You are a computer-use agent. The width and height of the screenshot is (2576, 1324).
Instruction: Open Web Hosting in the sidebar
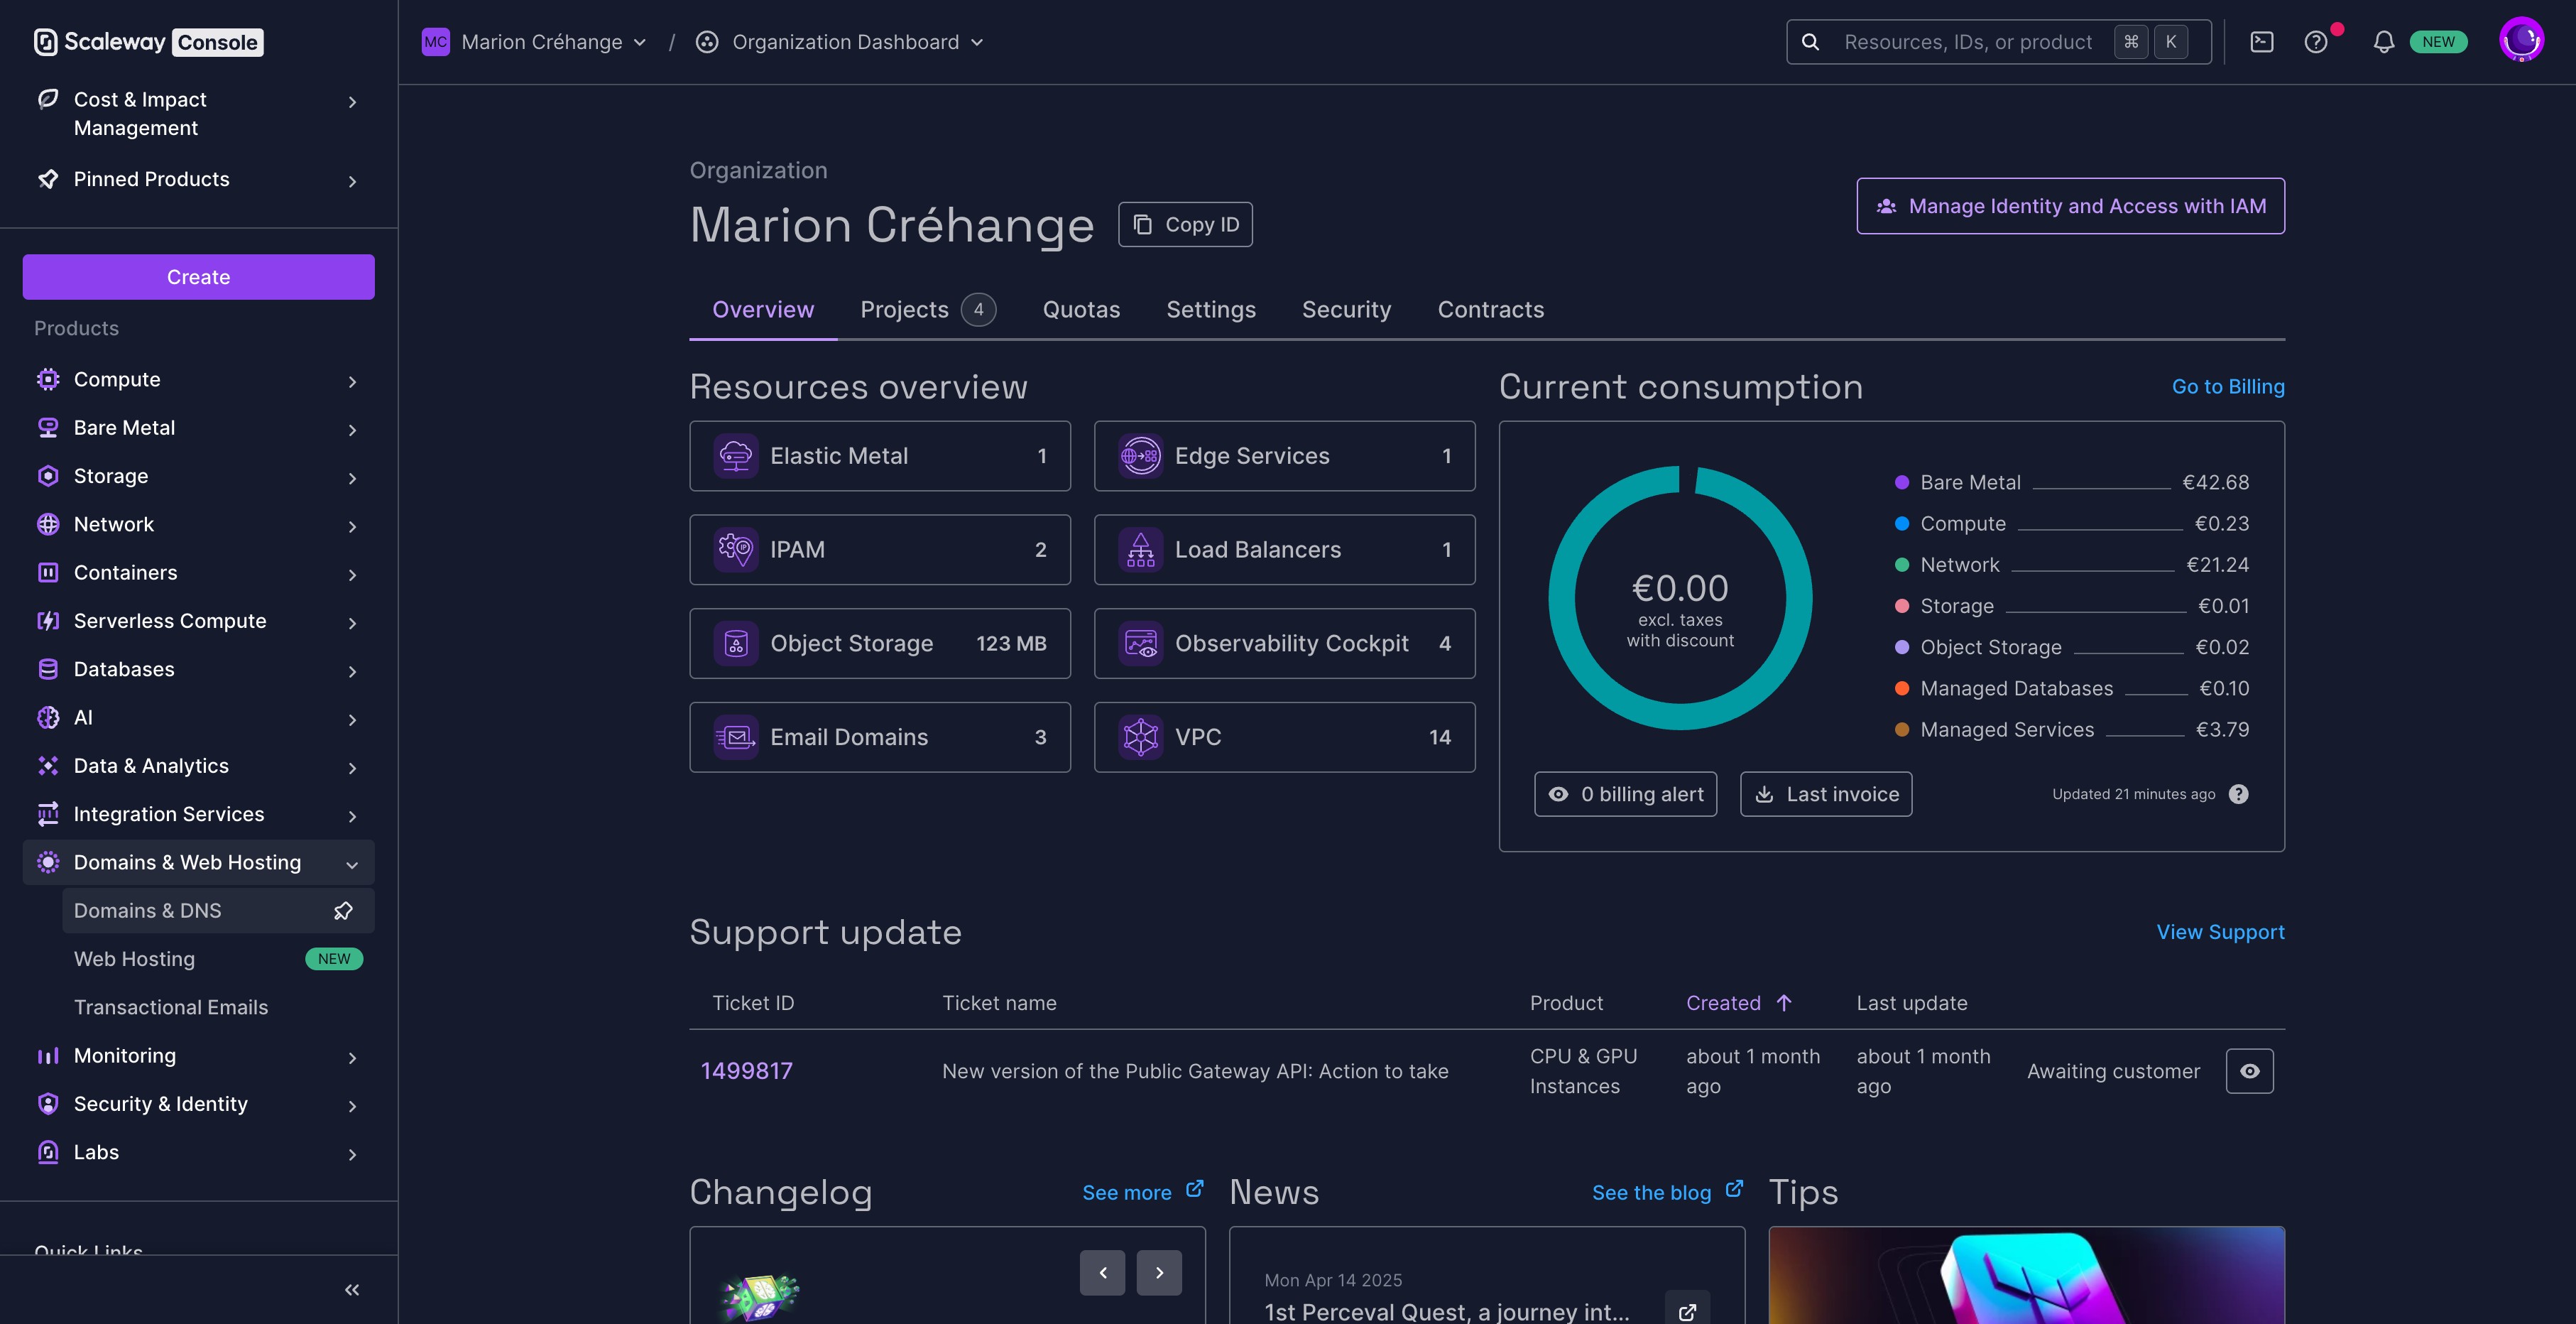218,959
